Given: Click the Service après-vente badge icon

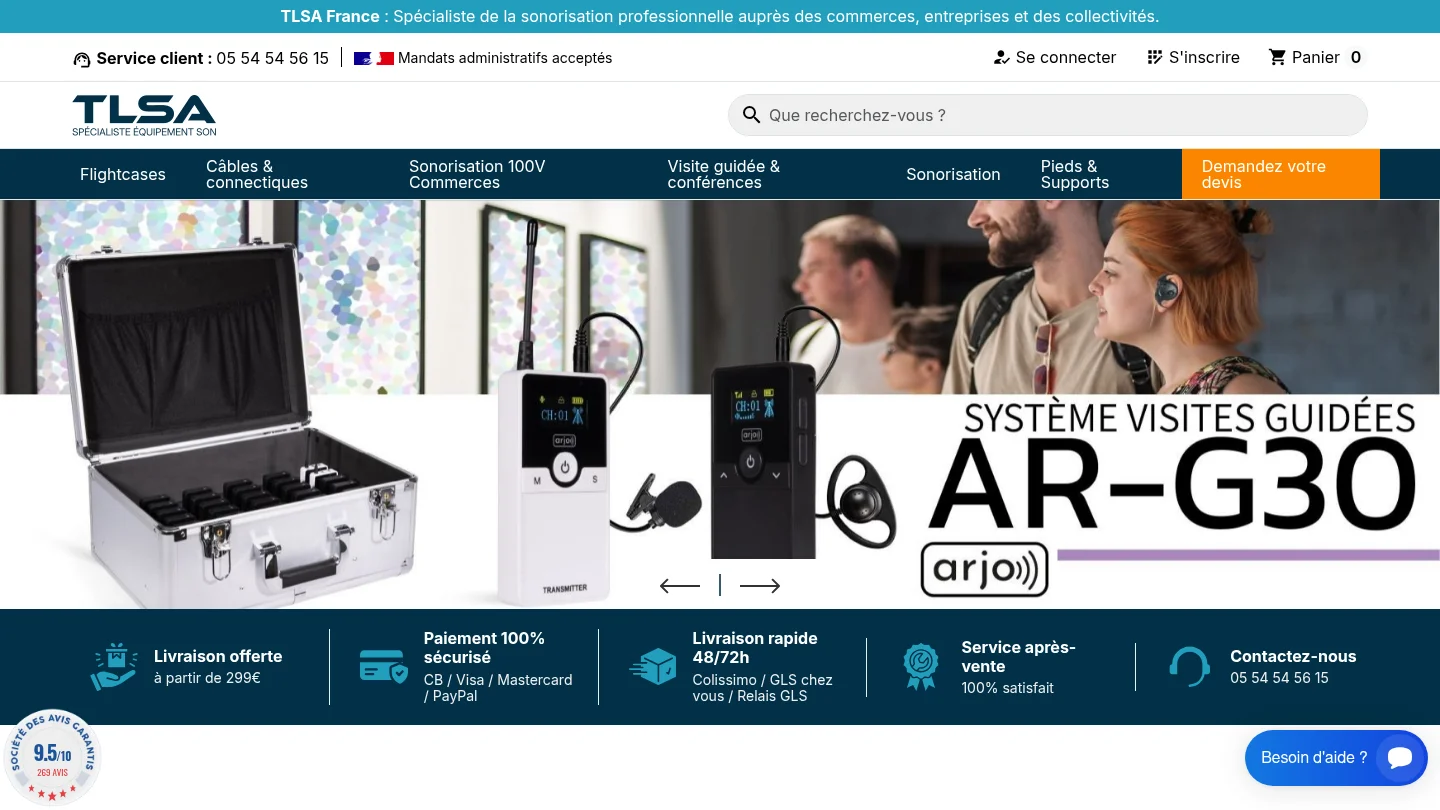Looking at the screenshot, I should [921, 667].
